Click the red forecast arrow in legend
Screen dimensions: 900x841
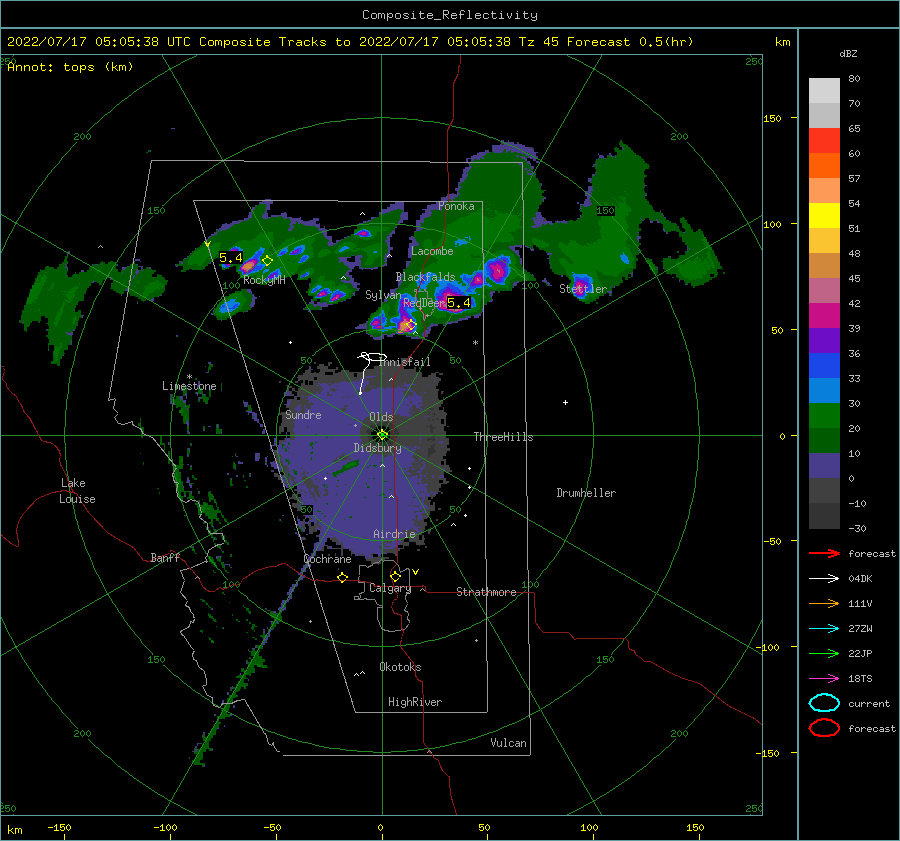point(824,553)
